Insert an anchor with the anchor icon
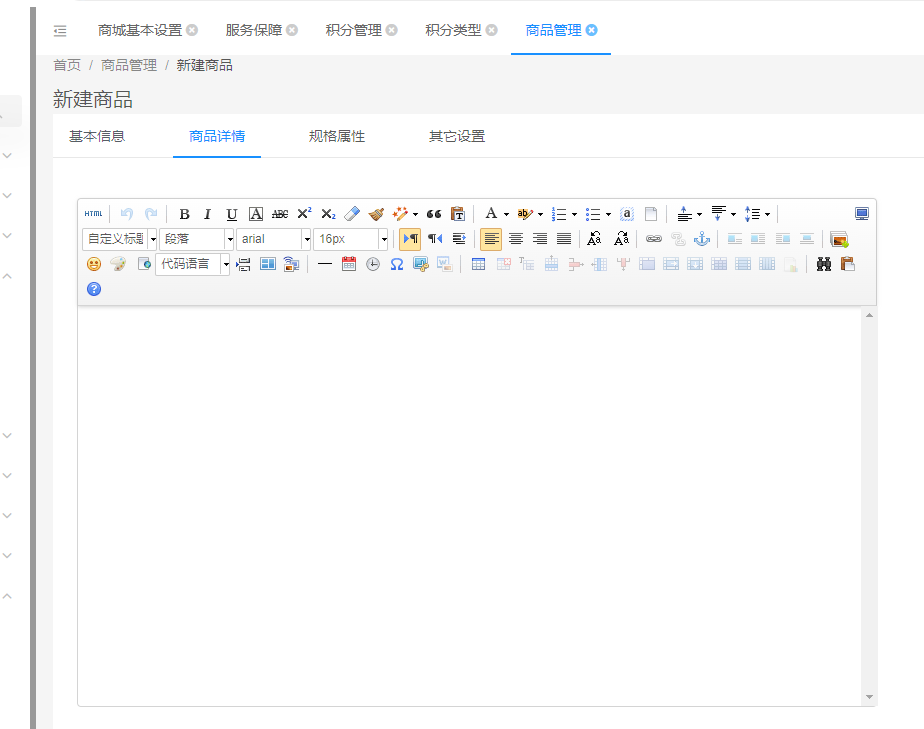Image resolution: width=924 pixels, height=729 pixels. [702, 239]
